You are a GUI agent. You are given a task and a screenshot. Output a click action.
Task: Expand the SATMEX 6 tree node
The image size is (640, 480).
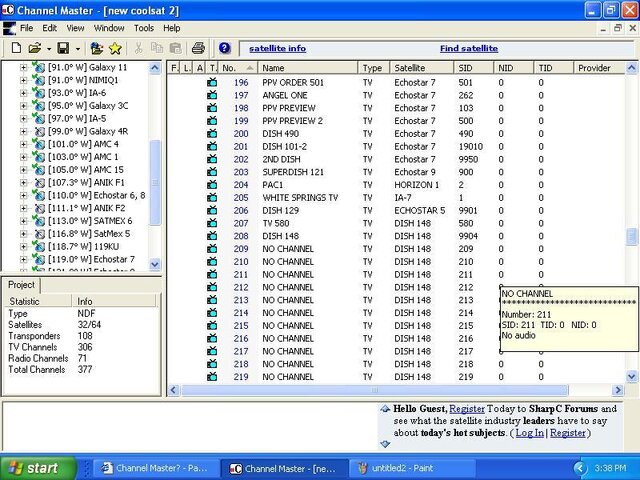23,221
